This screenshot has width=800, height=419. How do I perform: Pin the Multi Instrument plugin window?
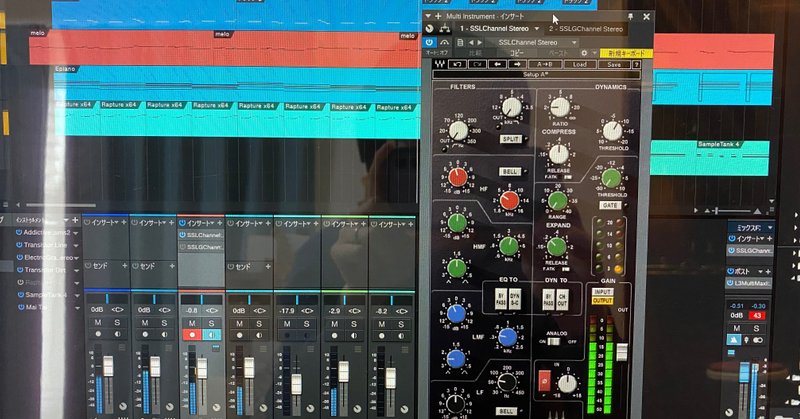[x=631, y=17]
